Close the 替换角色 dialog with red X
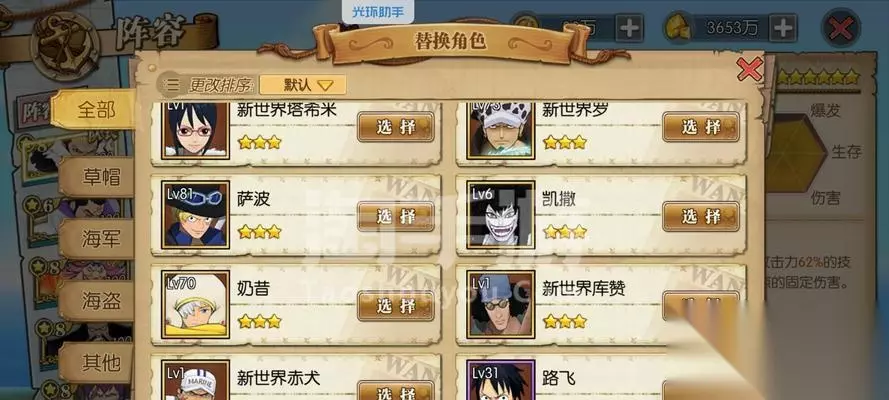 750,69
